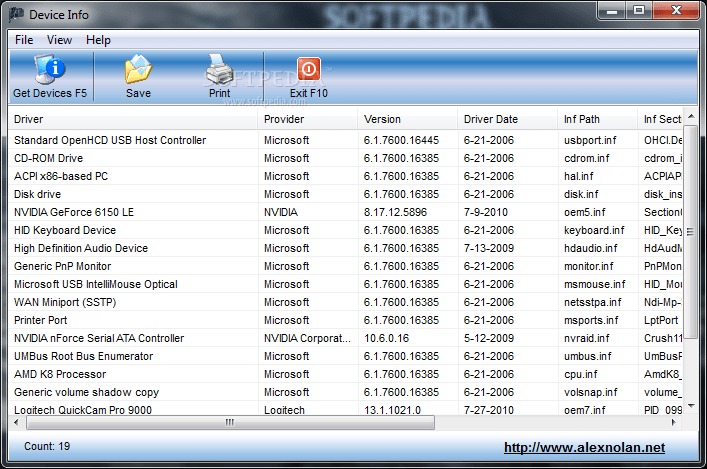Sort by the Provider column header
Screen dimensions: 707x469
(308, 119)
